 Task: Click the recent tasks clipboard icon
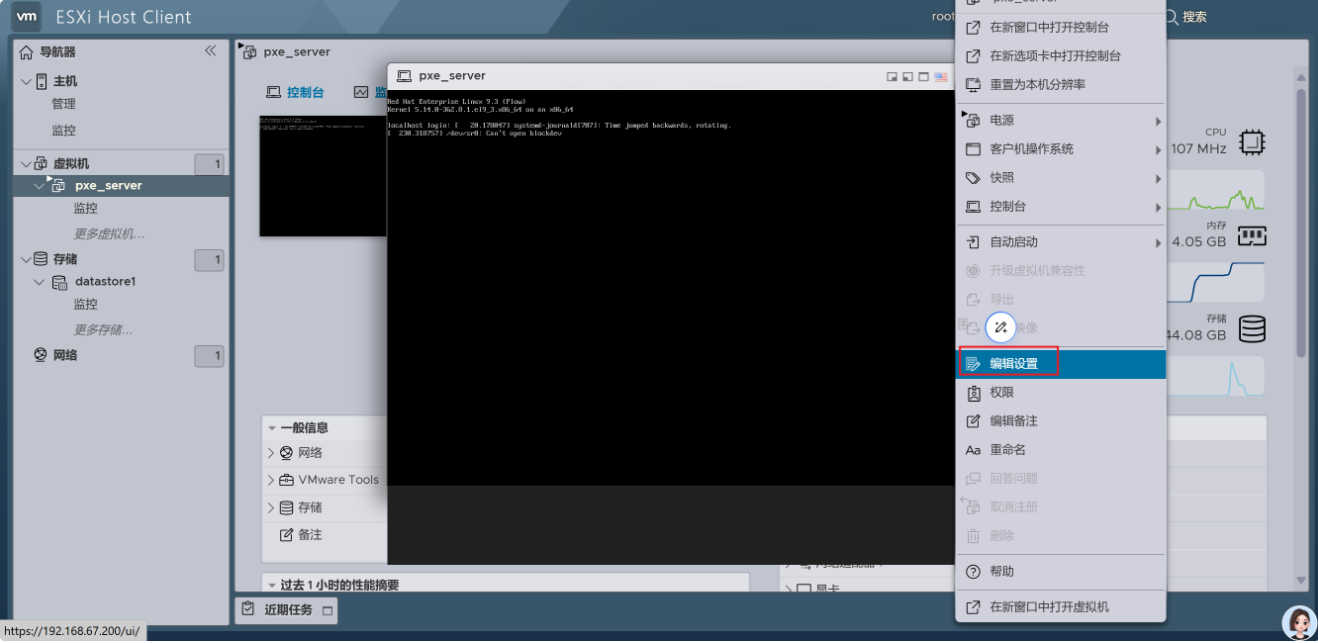click(249, 609)
